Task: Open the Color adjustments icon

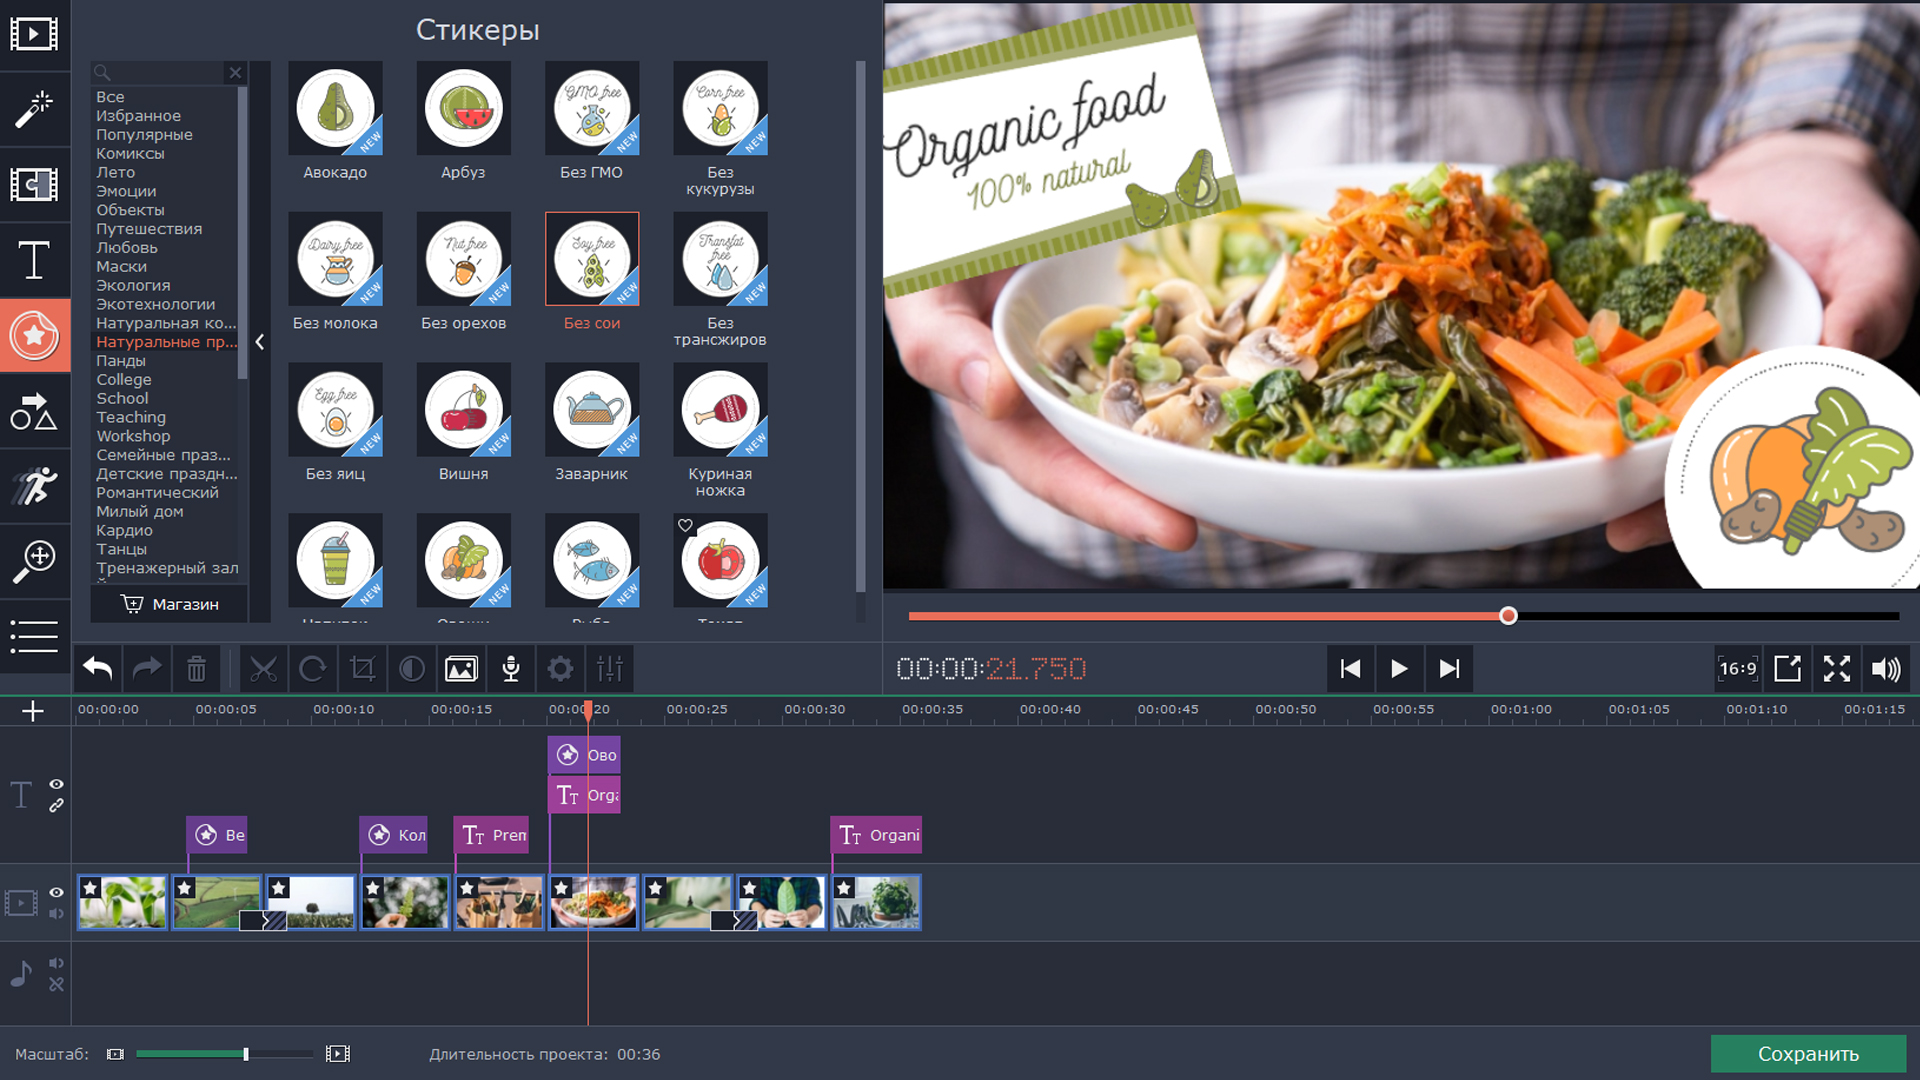Action: [411, 669]
